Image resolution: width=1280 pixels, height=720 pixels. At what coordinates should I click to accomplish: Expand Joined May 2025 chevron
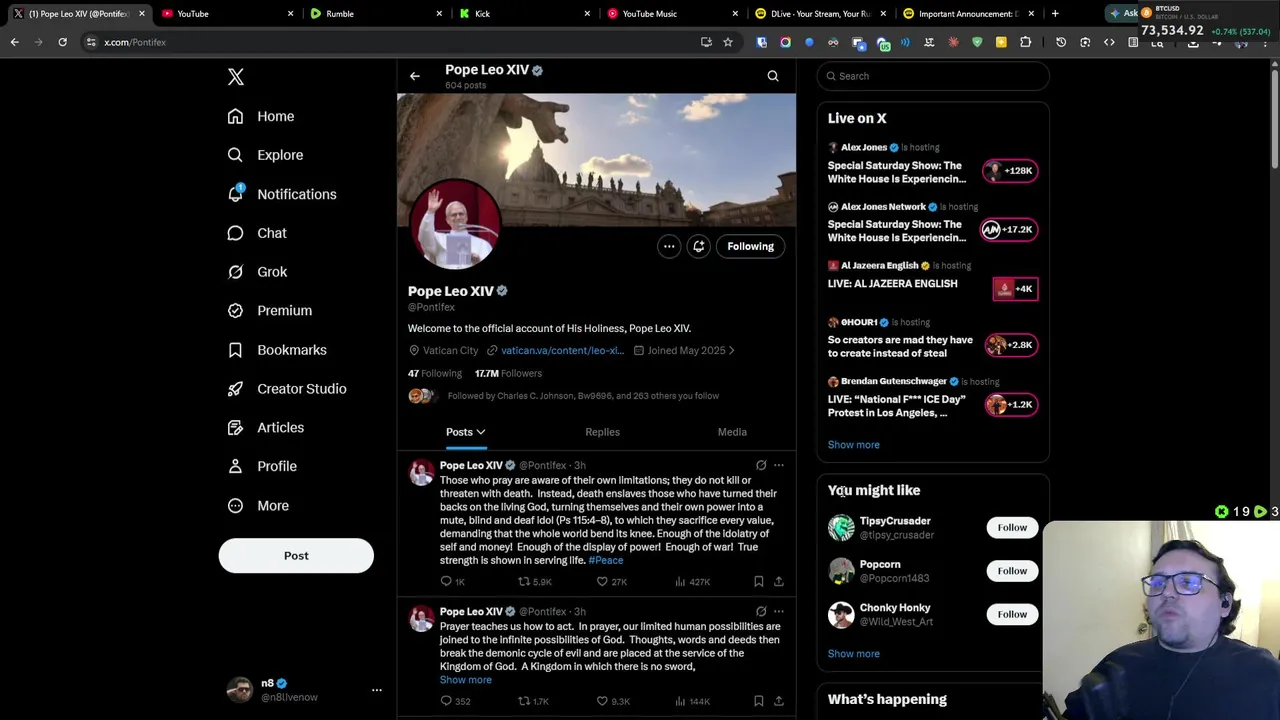(731, 351)
